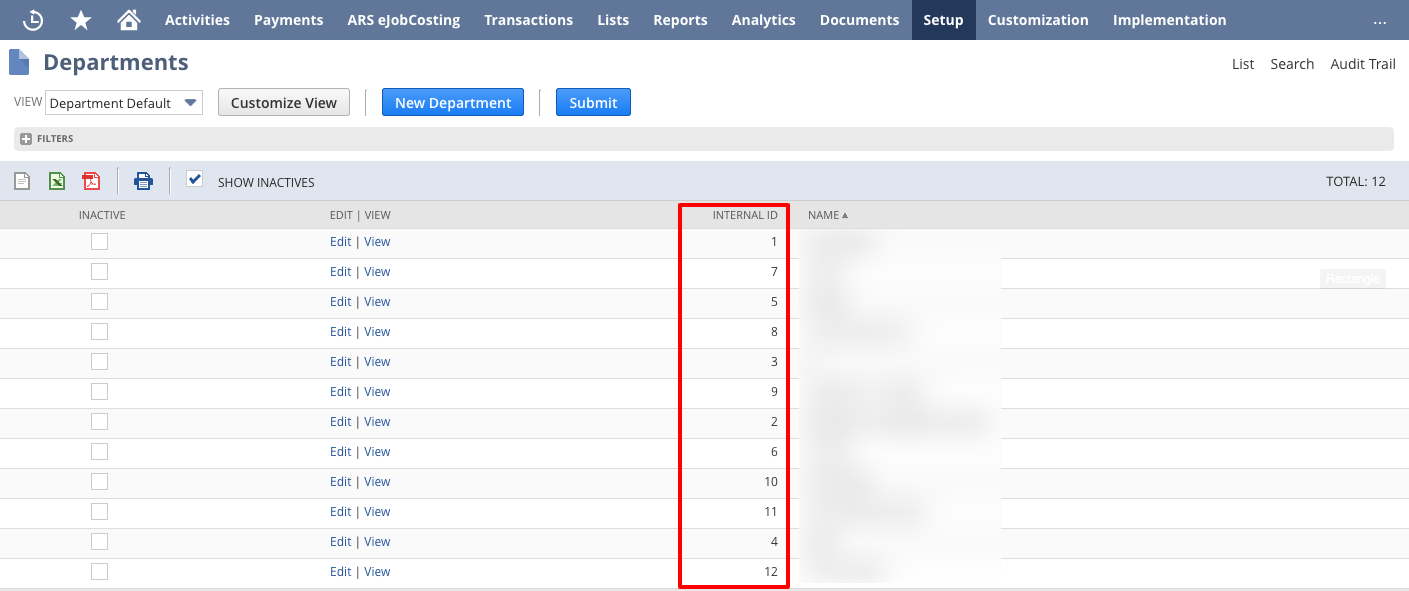1409x591 pixels.
Task: Navigate to the Reports menu
Action: (680, 19)
